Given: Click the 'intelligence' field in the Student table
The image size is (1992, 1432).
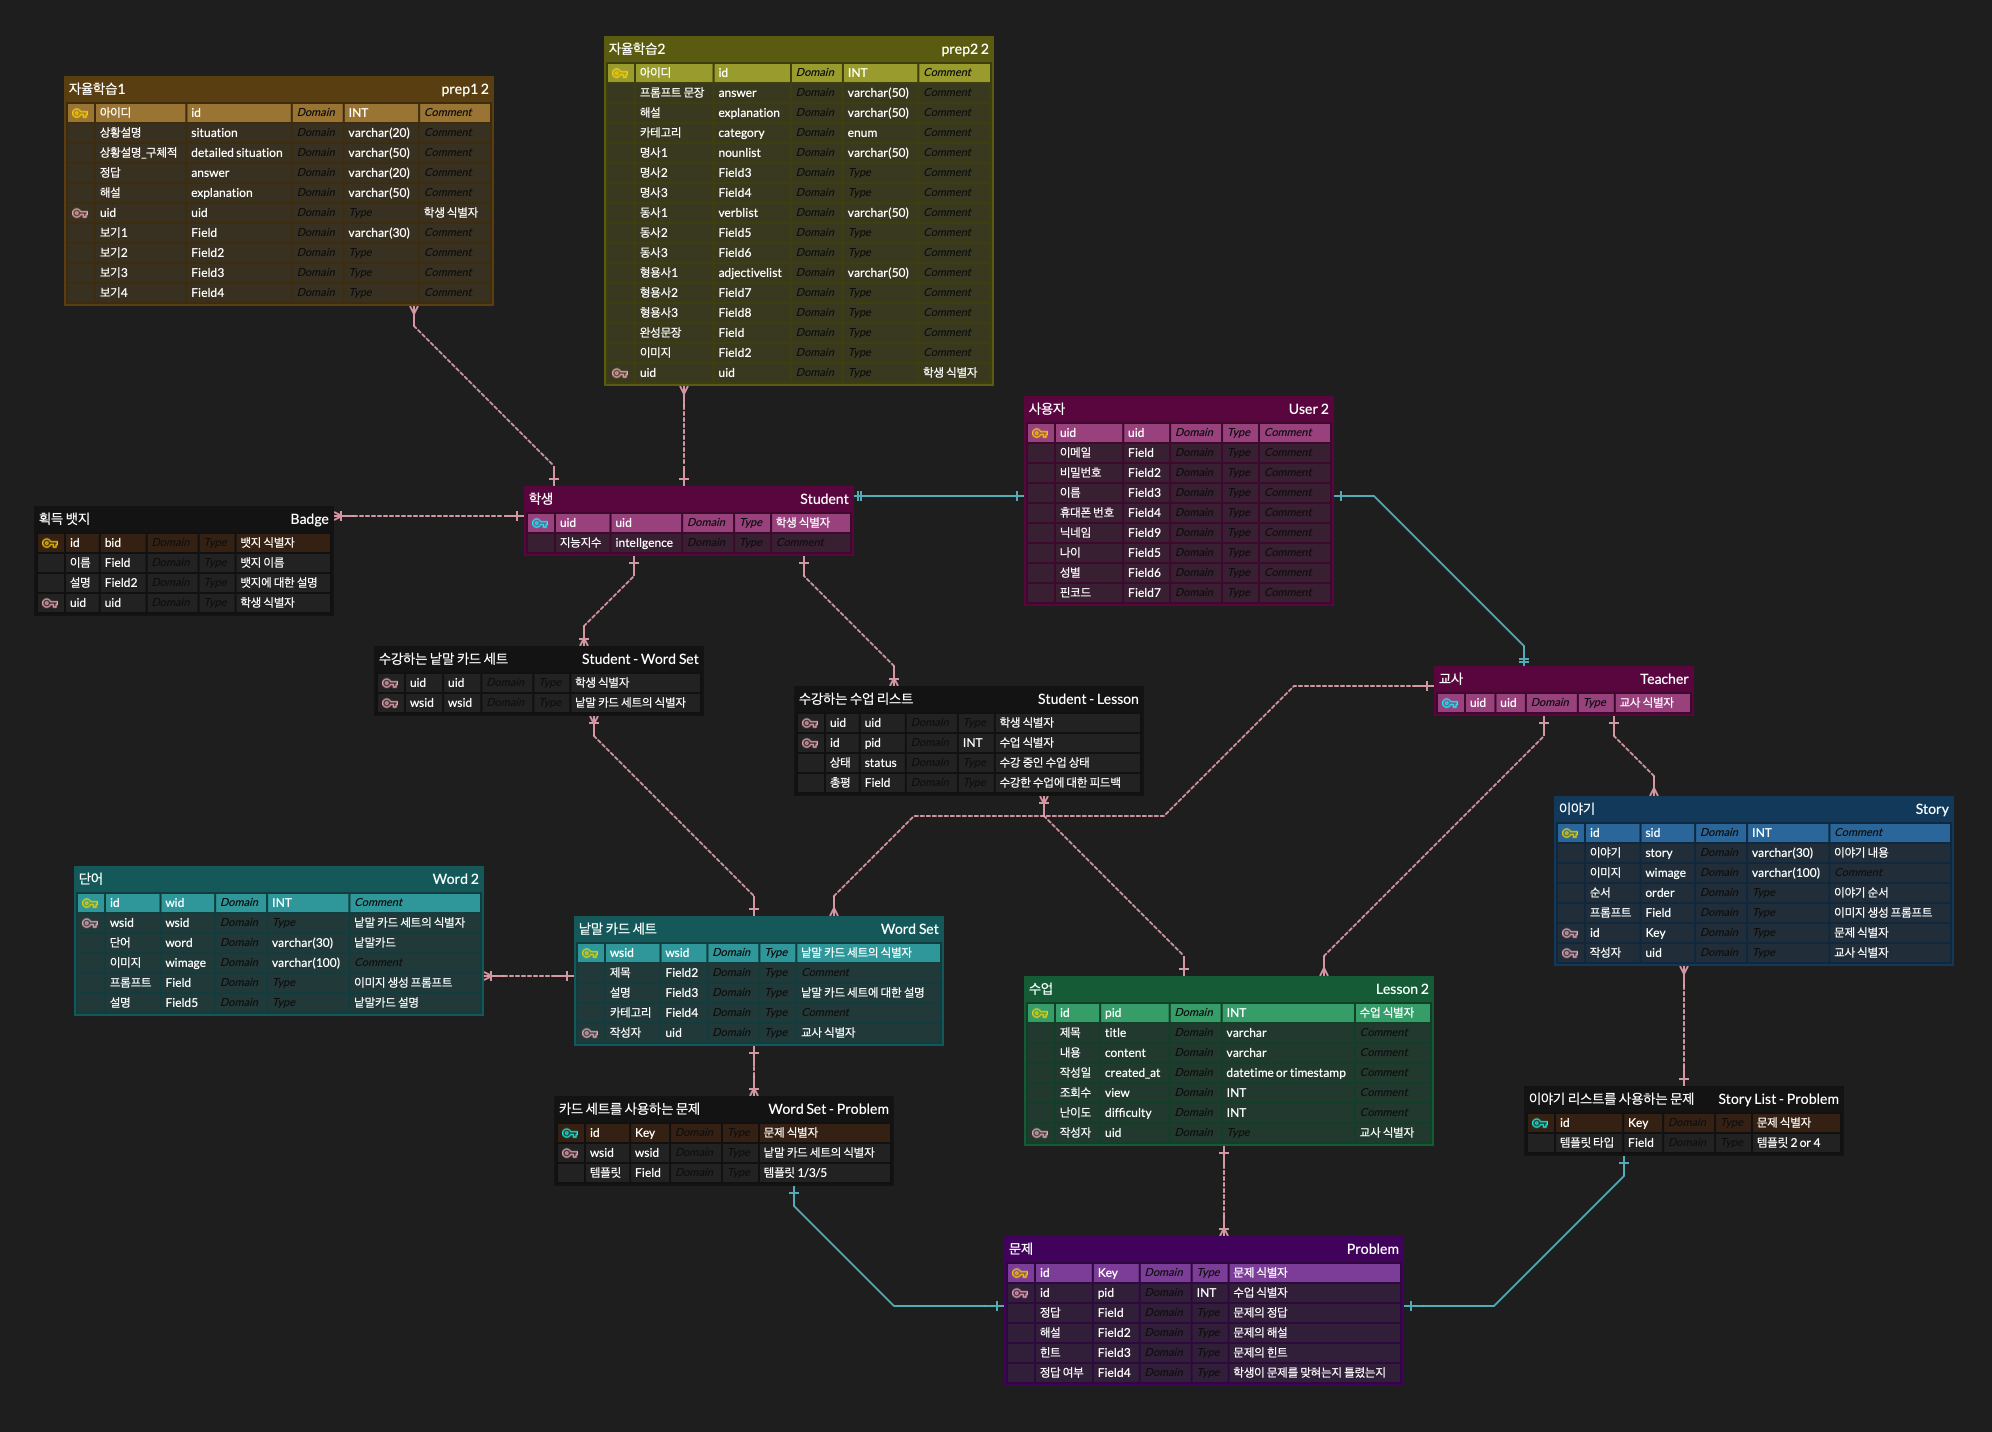Looking at the screenshot, I should tap(644, 543).
